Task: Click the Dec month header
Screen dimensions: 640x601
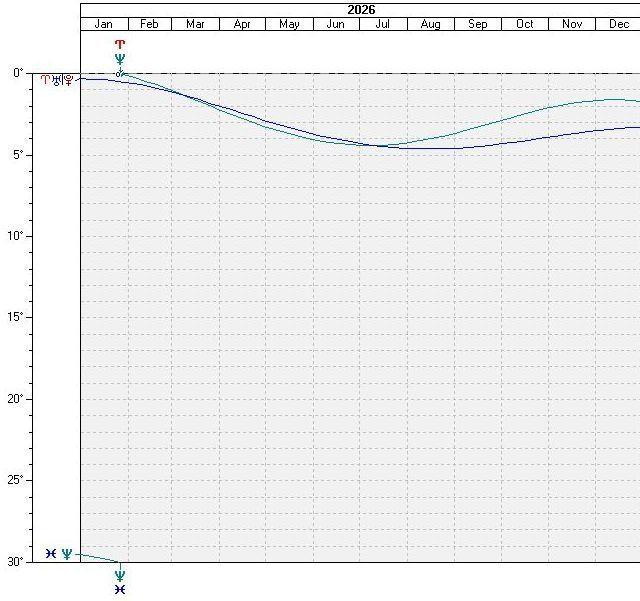Action: (x=619, y=24)
